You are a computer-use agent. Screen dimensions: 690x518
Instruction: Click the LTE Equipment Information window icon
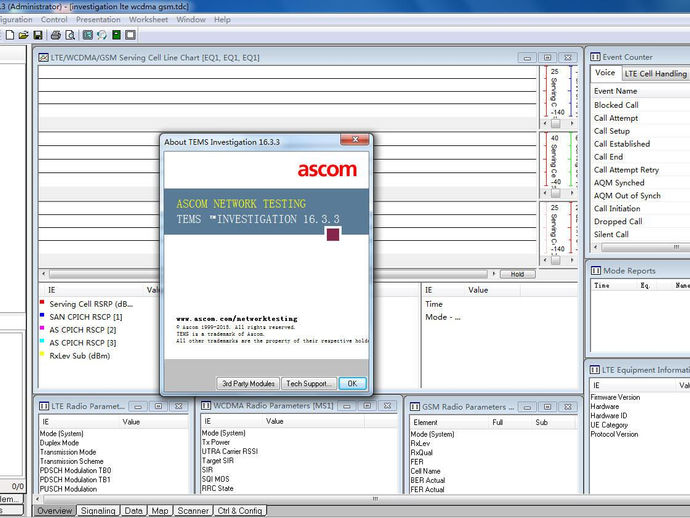[595, 370]
